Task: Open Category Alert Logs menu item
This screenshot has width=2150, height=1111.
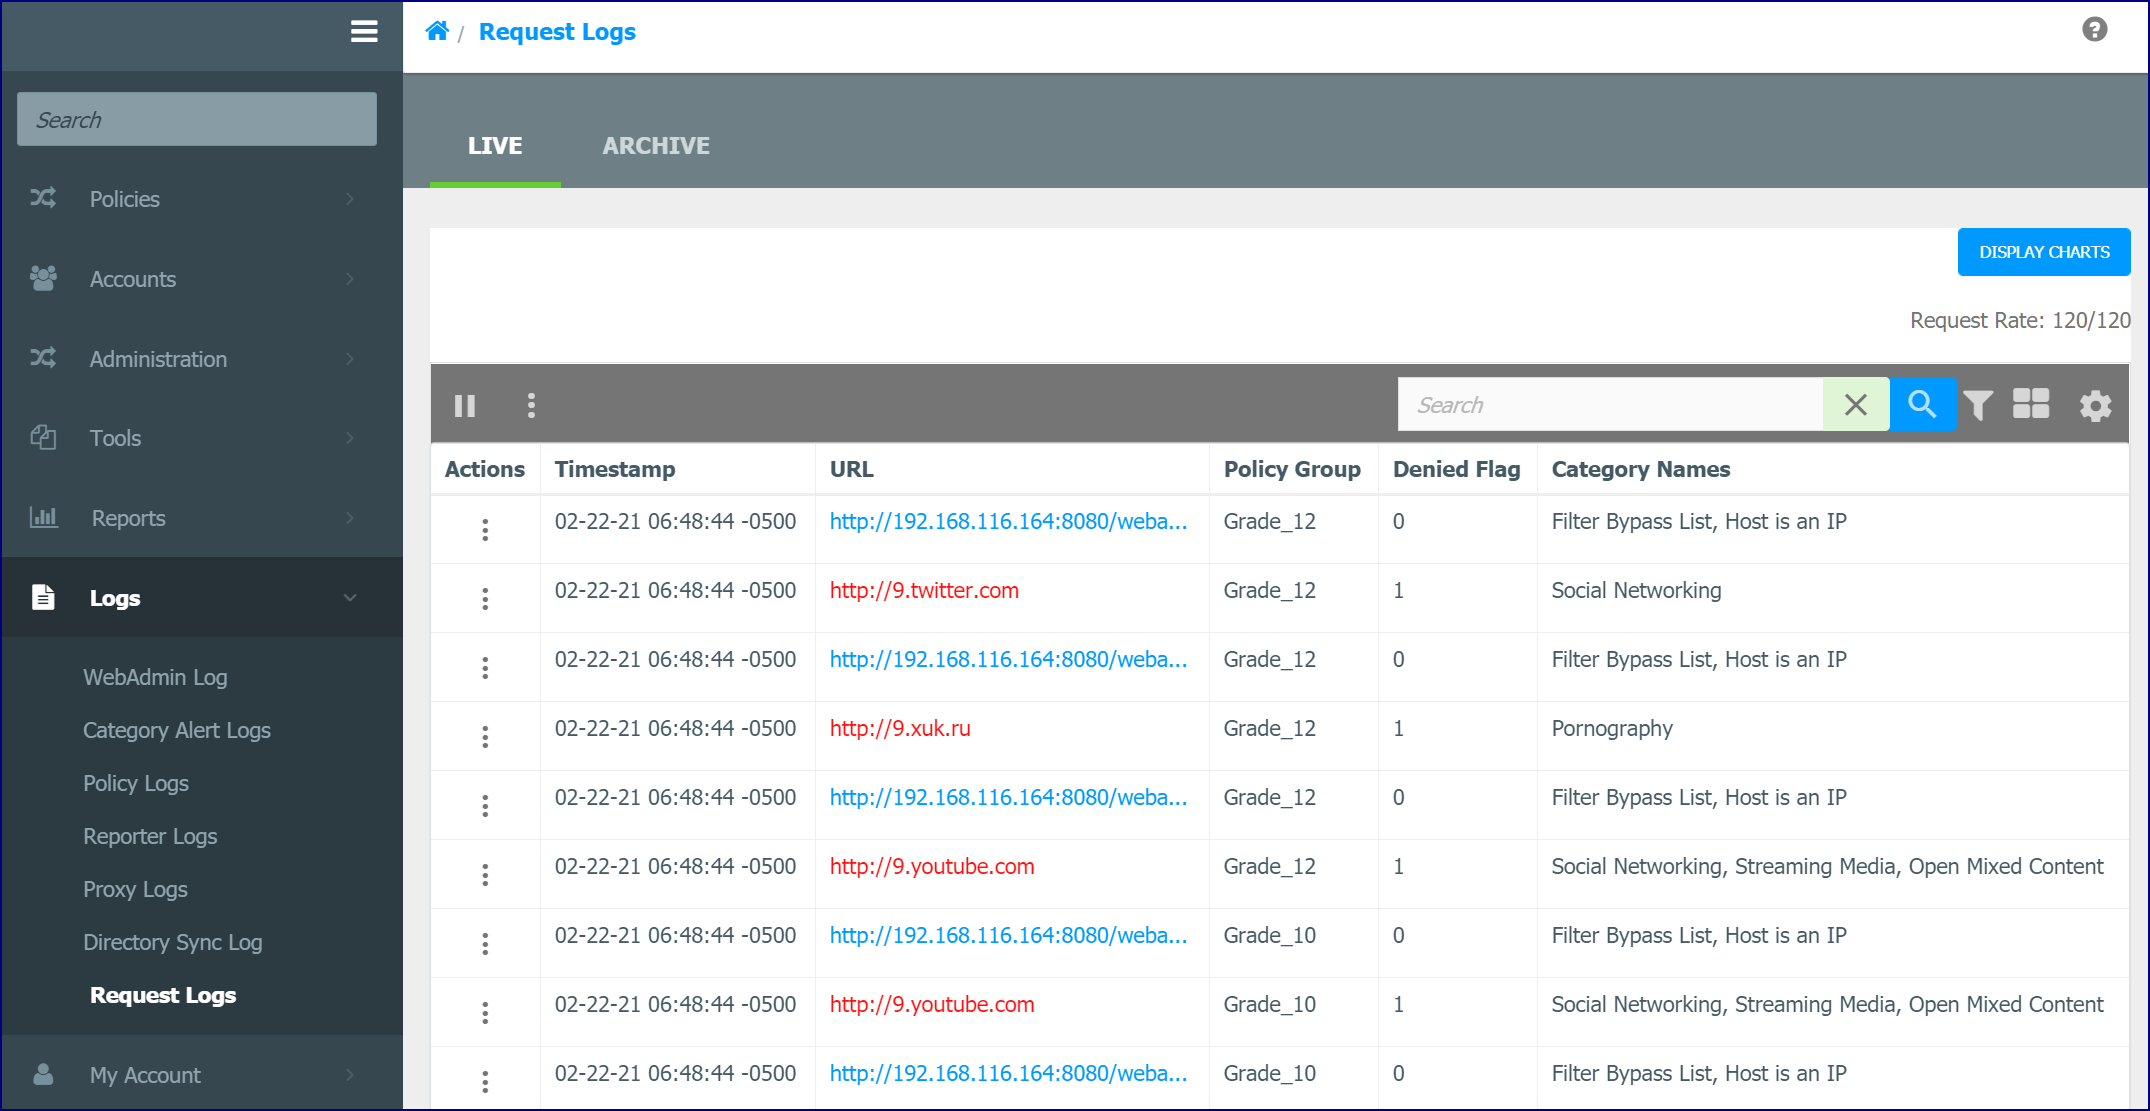Action: coord(177,730)
